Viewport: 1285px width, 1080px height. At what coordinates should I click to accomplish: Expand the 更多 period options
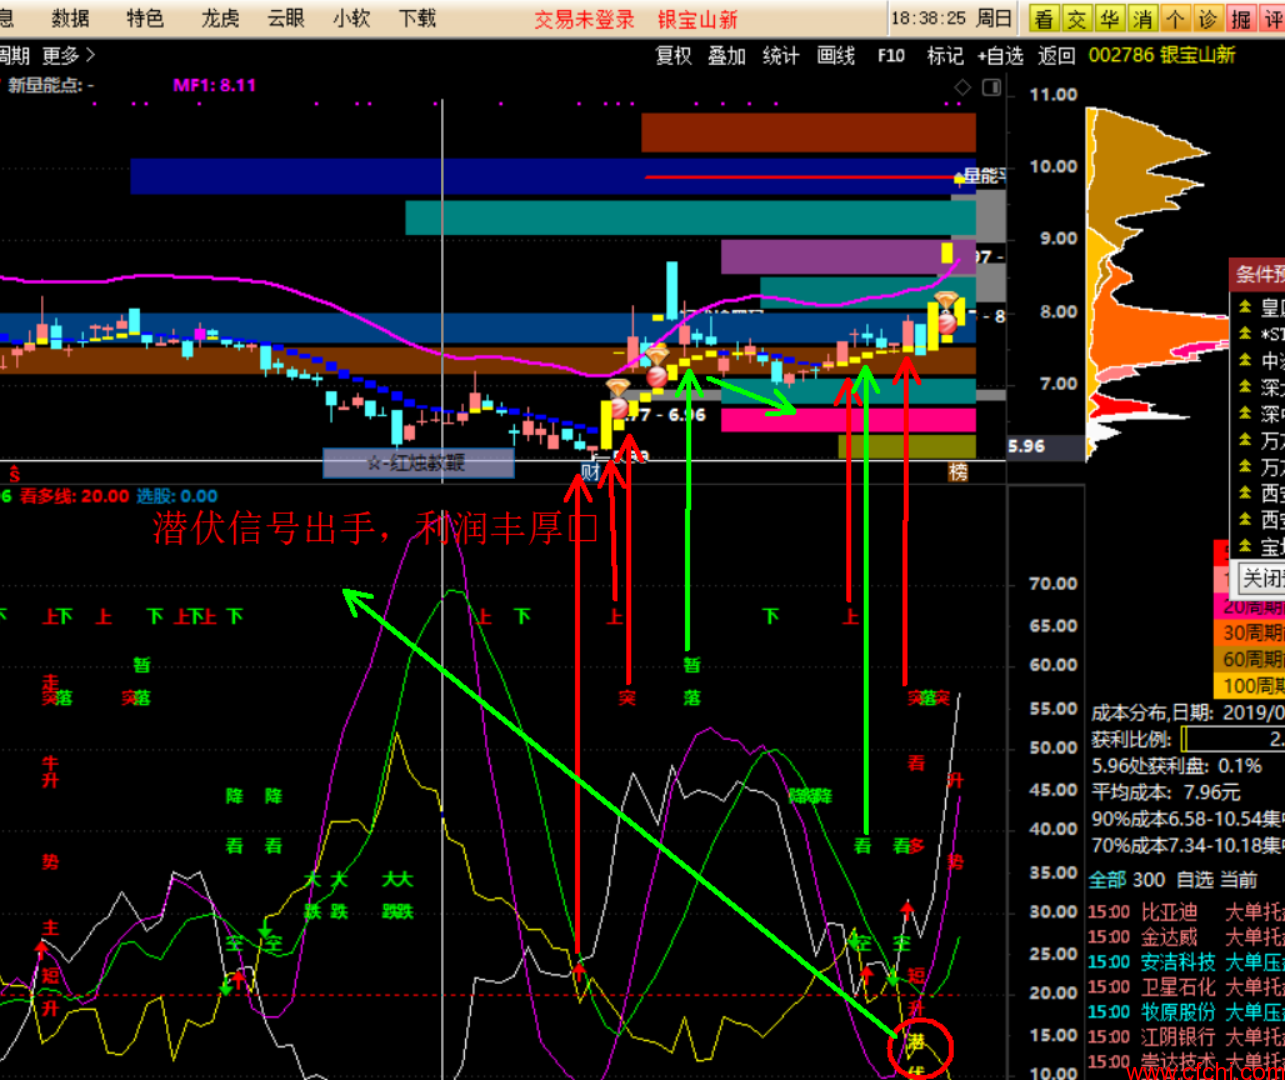(x=69, y=55)
